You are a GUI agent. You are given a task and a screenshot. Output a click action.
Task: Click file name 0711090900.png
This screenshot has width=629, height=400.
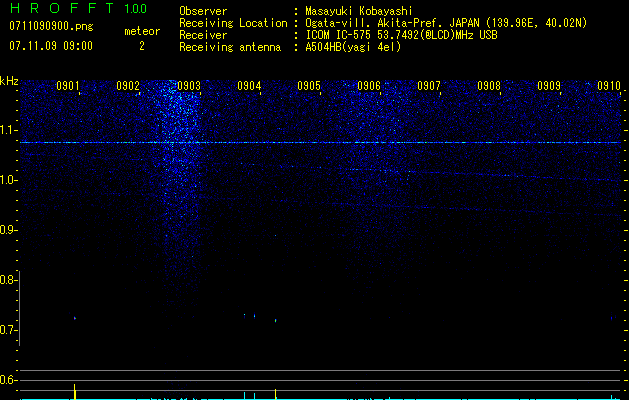coord(51,26)
